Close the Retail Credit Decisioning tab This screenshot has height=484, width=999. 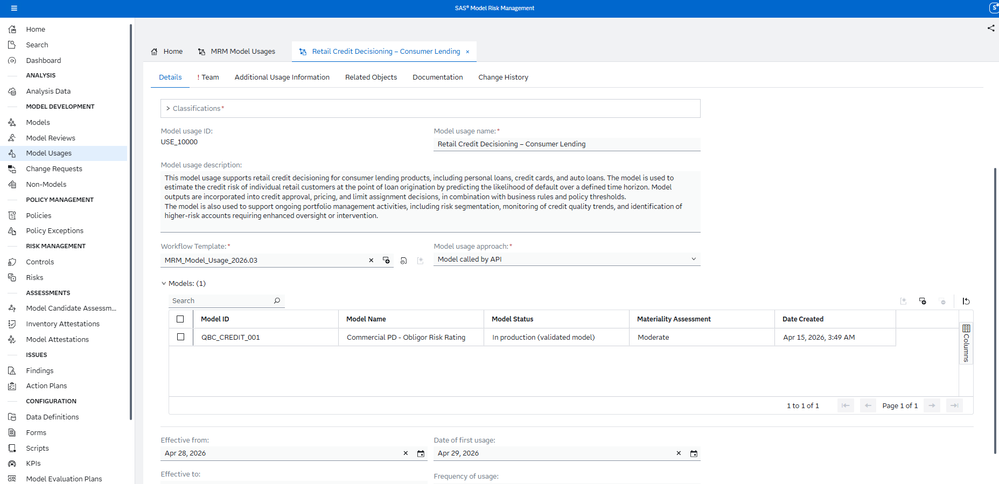(x=467, y=52)
